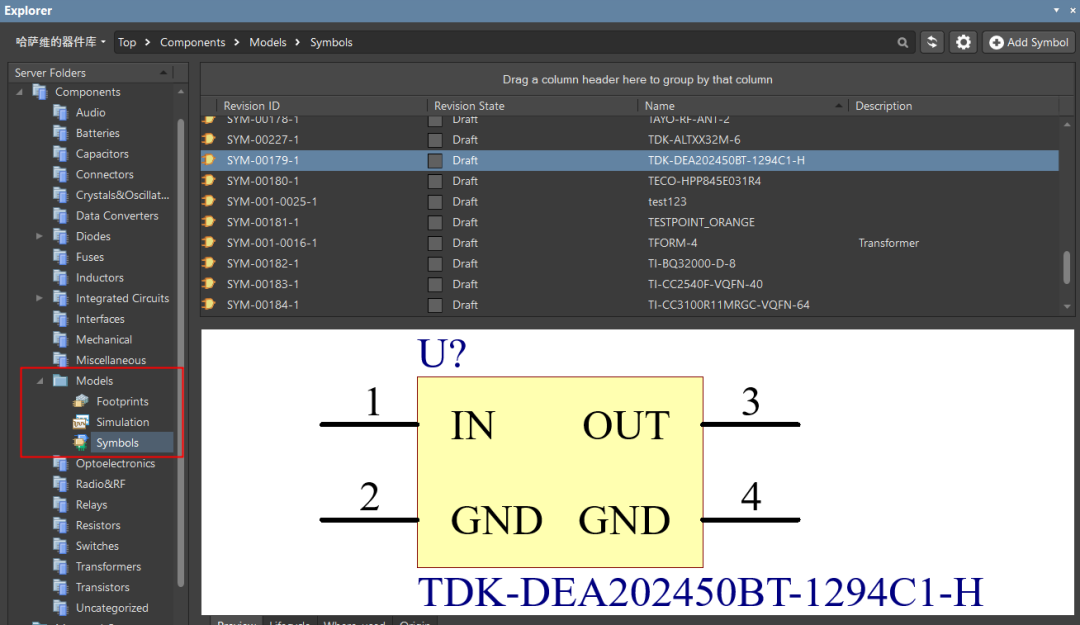
Task: Click the search magnifier icon
Action: tap(902, 43)
